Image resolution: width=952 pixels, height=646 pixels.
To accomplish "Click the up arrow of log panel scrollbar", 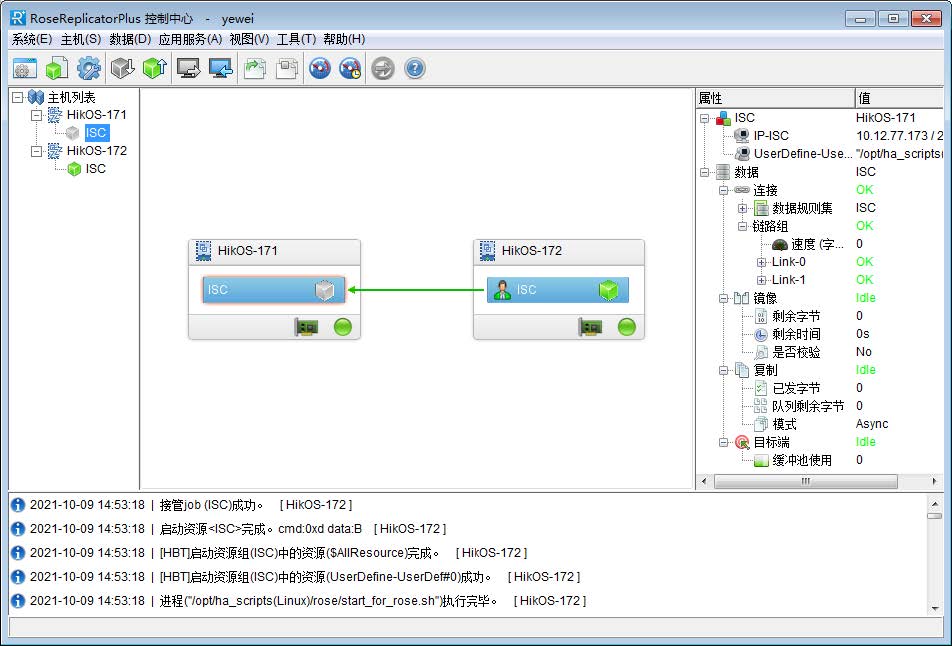I will (935, 503).
